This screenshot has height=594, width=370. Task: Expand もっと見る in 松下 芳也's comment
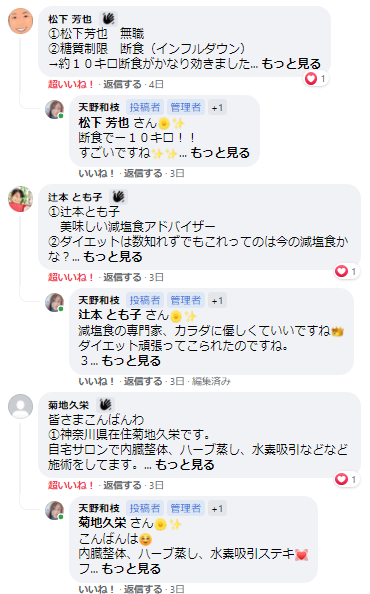click(291, 64)
